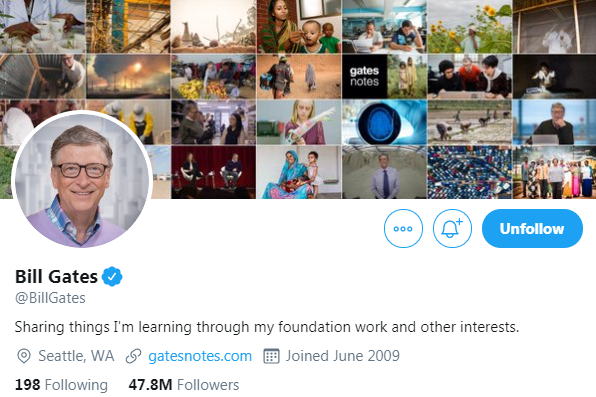This screenshot has width=596, height=397.
Task: Click the blue brain scan image in the banner
Action: click(384, 122)
